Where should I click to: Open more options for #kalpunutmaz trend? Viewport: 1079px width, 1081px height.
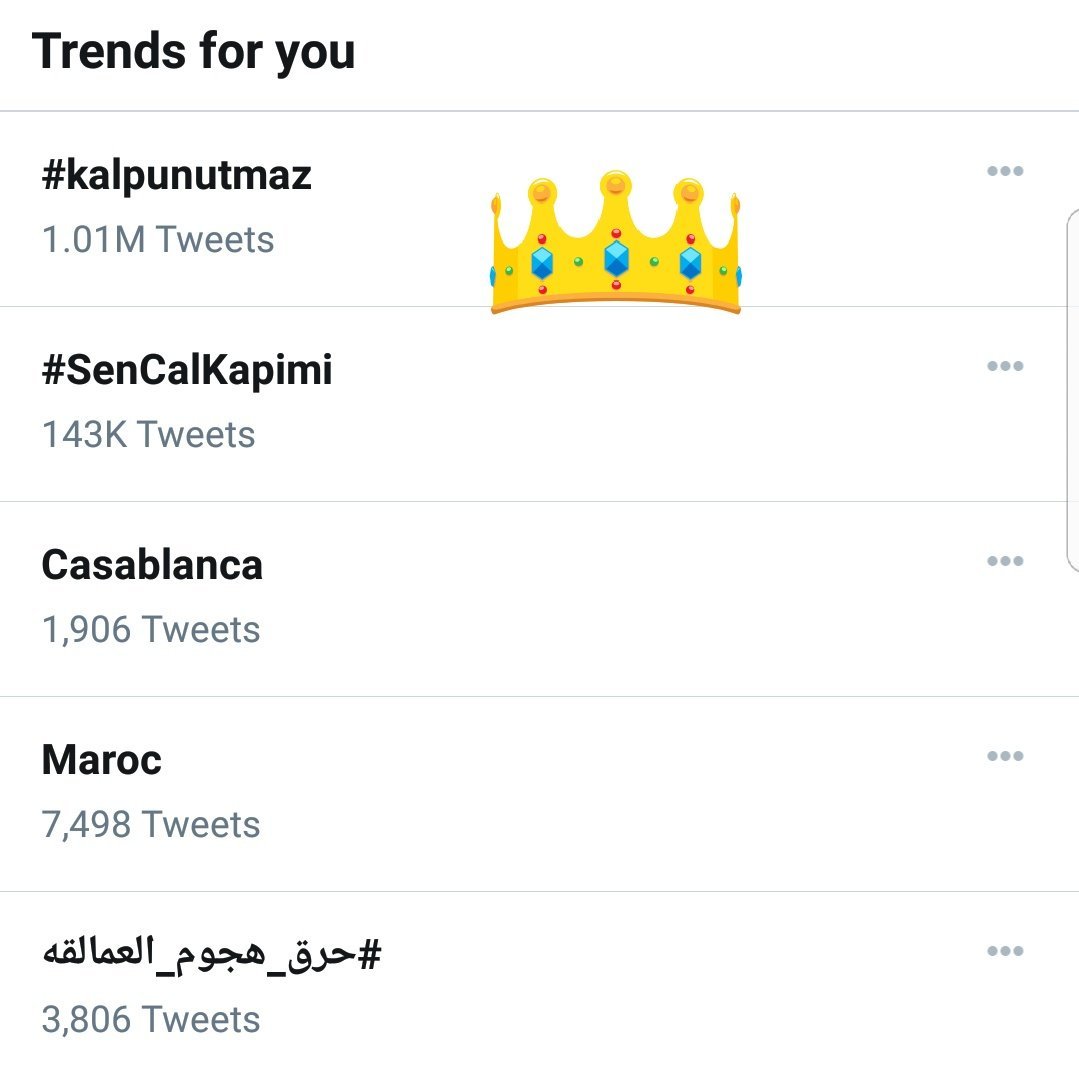(x=1004, y=171)
